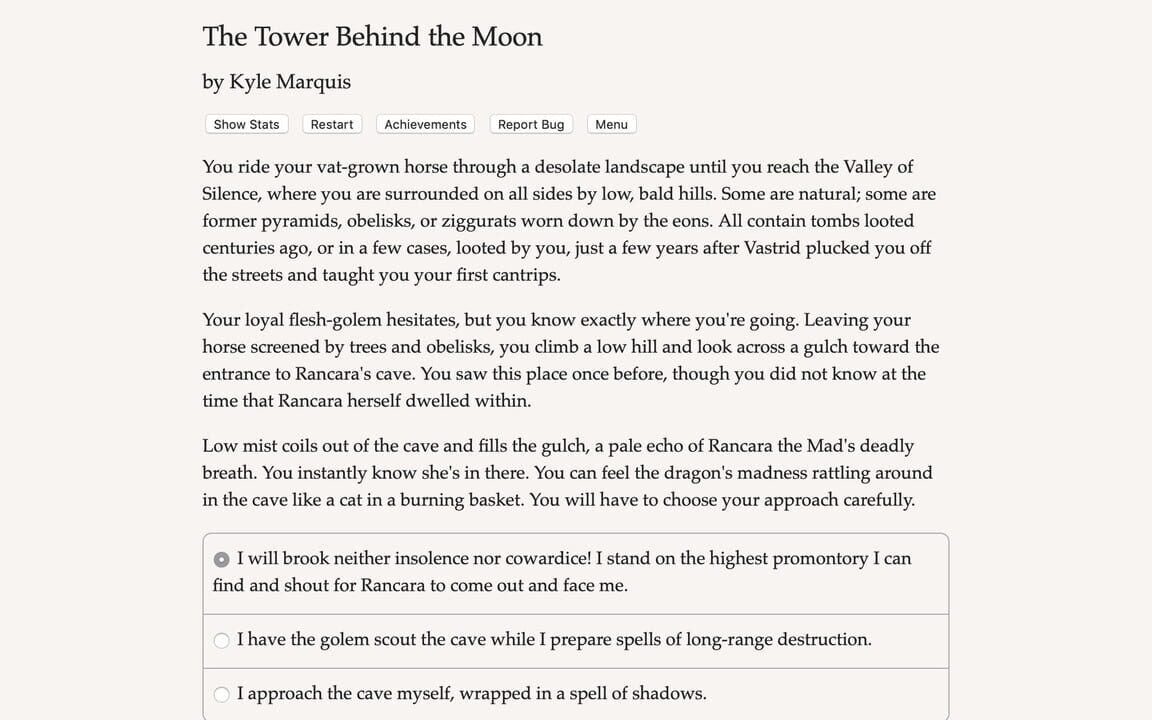
Task: Click inside the second choice option box
Action: (575, 640)
